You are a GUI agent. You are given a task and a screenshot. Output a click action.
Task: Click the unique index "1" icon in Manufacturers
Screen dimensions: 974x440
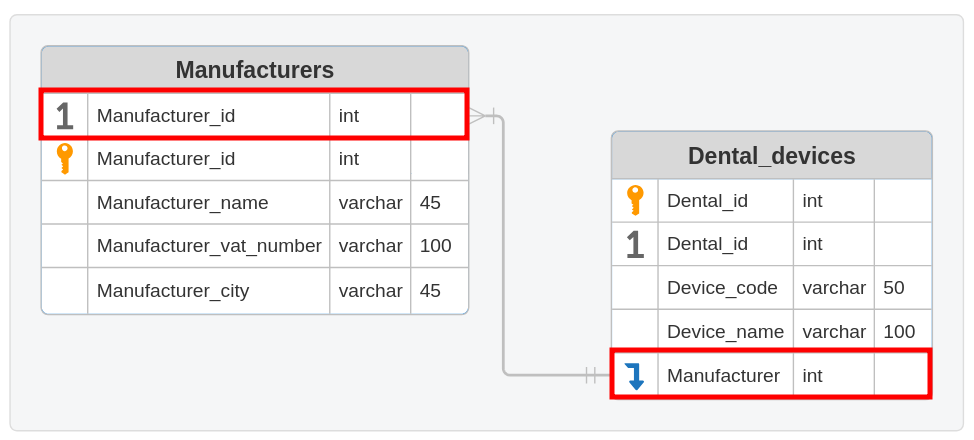[x=64, y=116]
